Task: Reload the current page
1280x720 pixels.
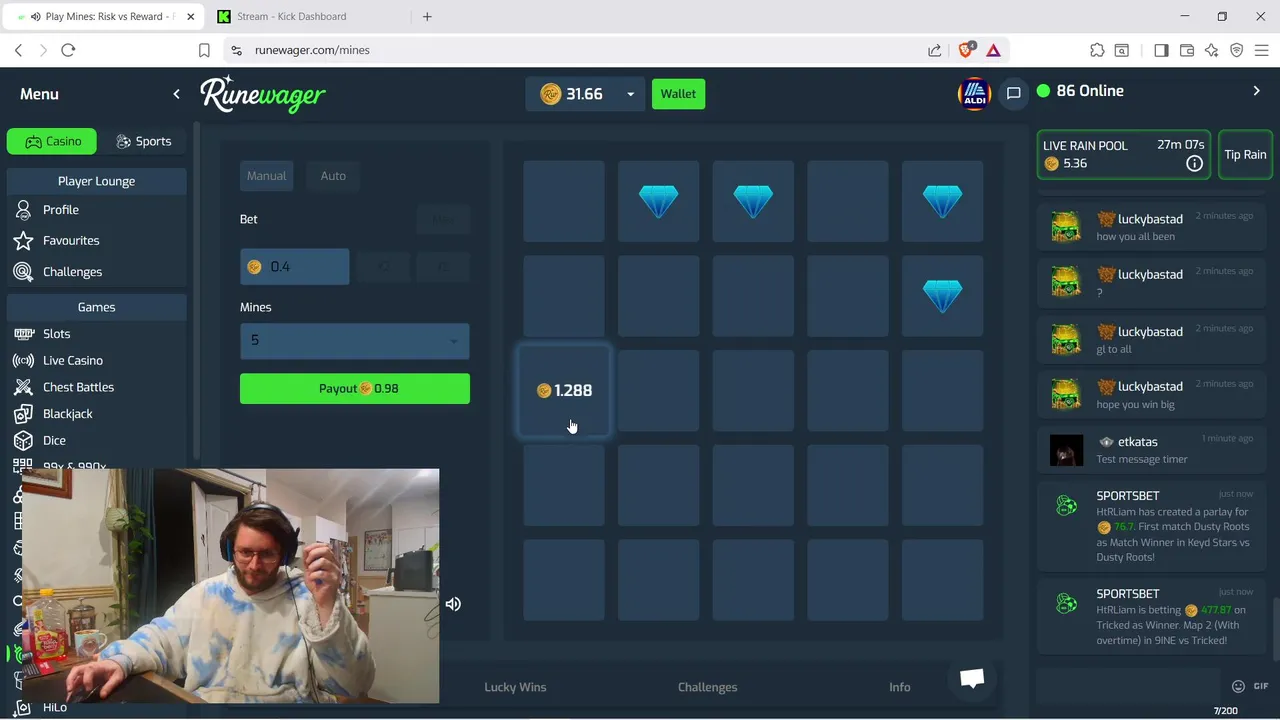Action: (68, 50)
